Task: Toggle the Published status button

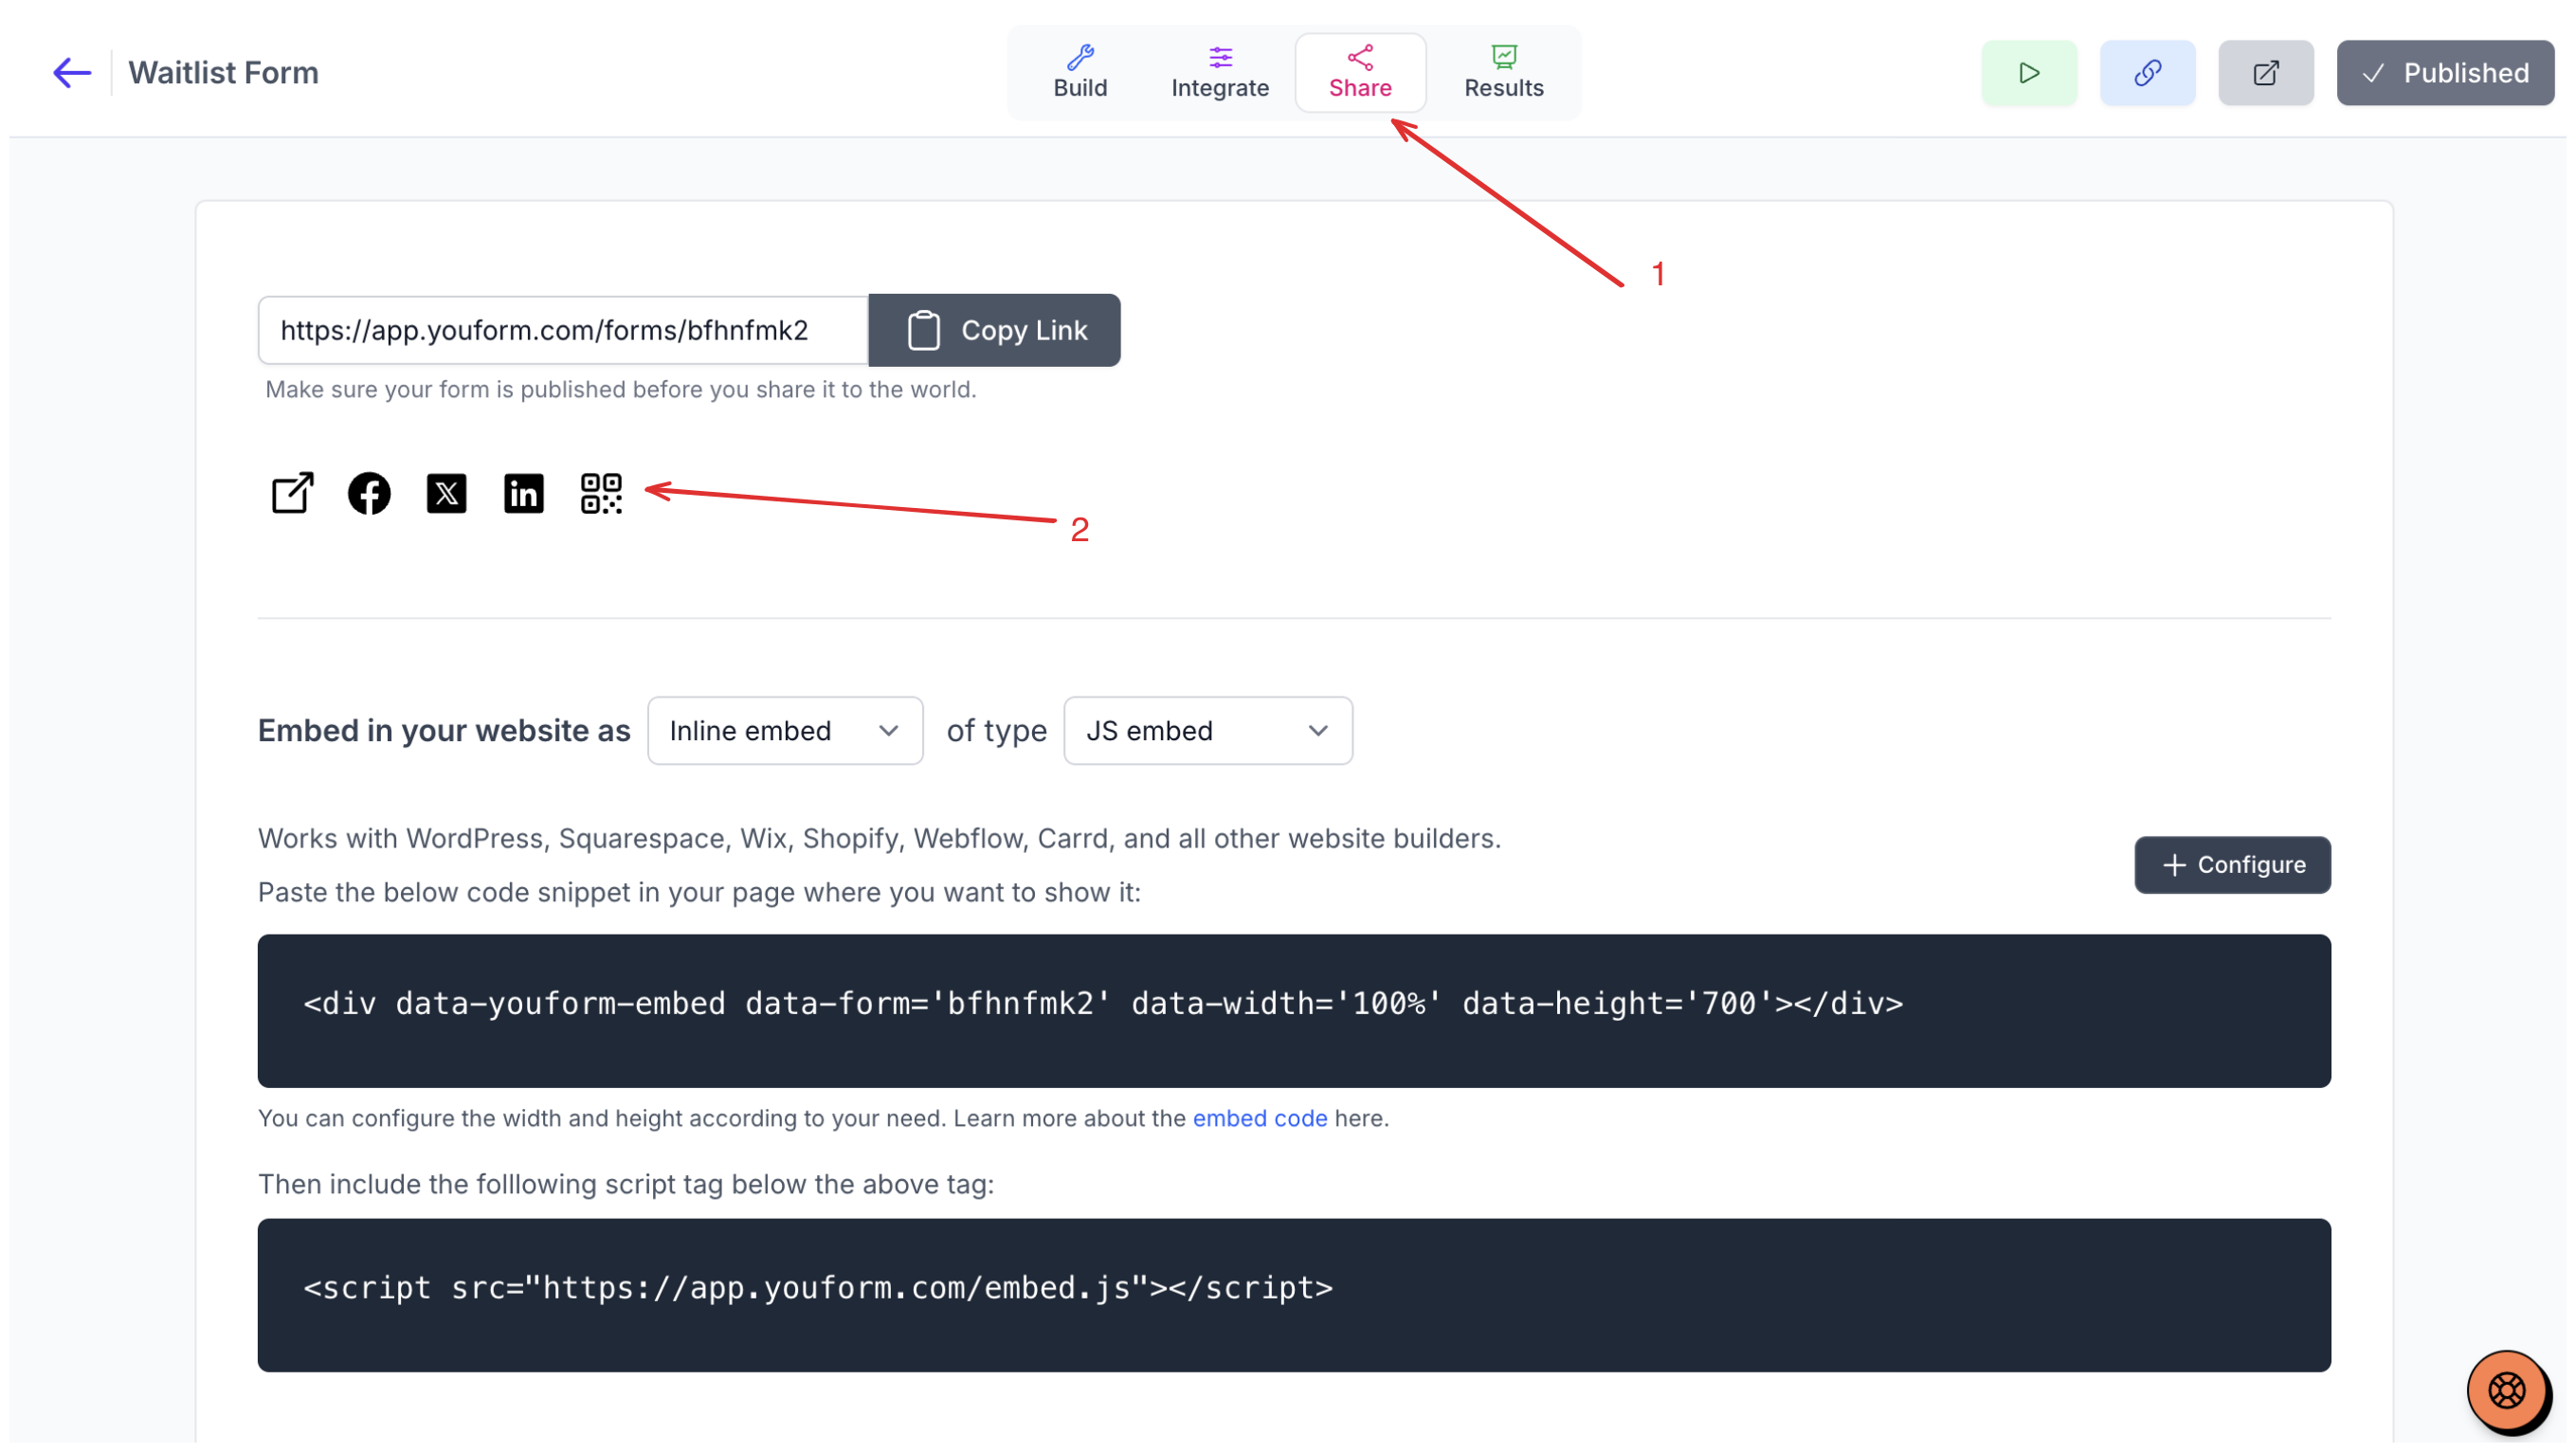Action: (x=2445, y=73)
